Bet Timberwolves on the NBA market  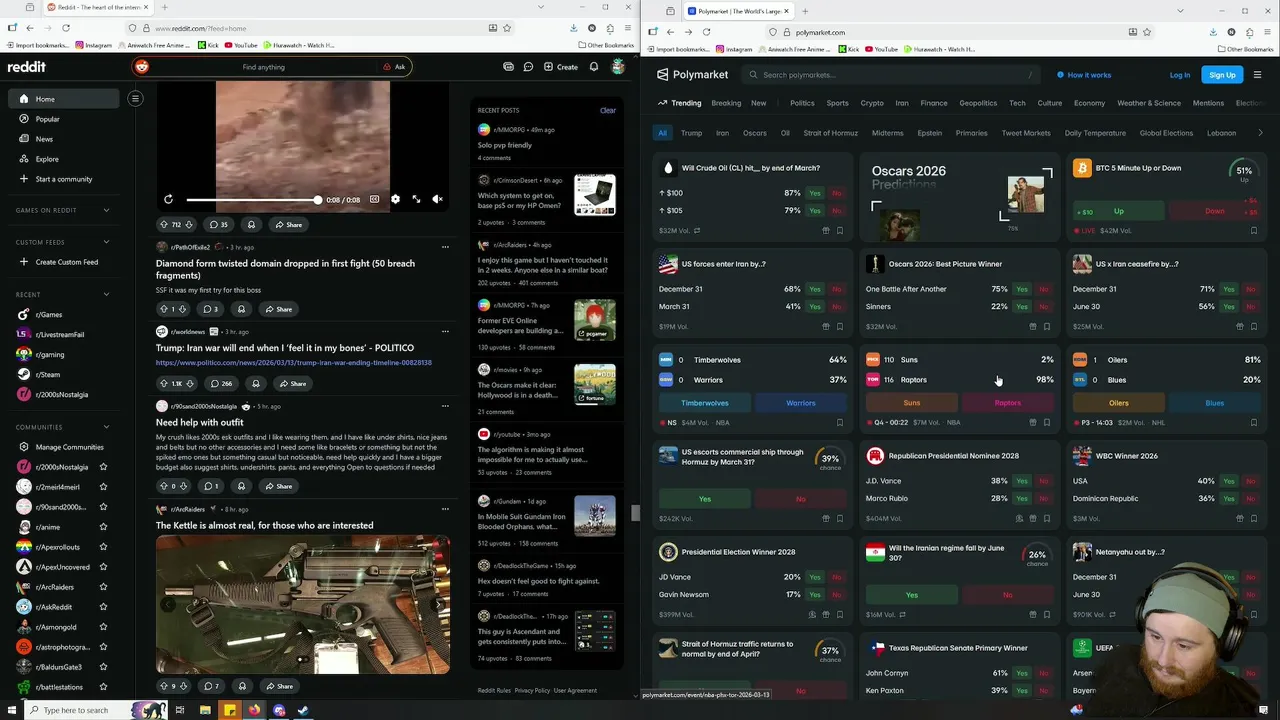(x=705, y=403)
